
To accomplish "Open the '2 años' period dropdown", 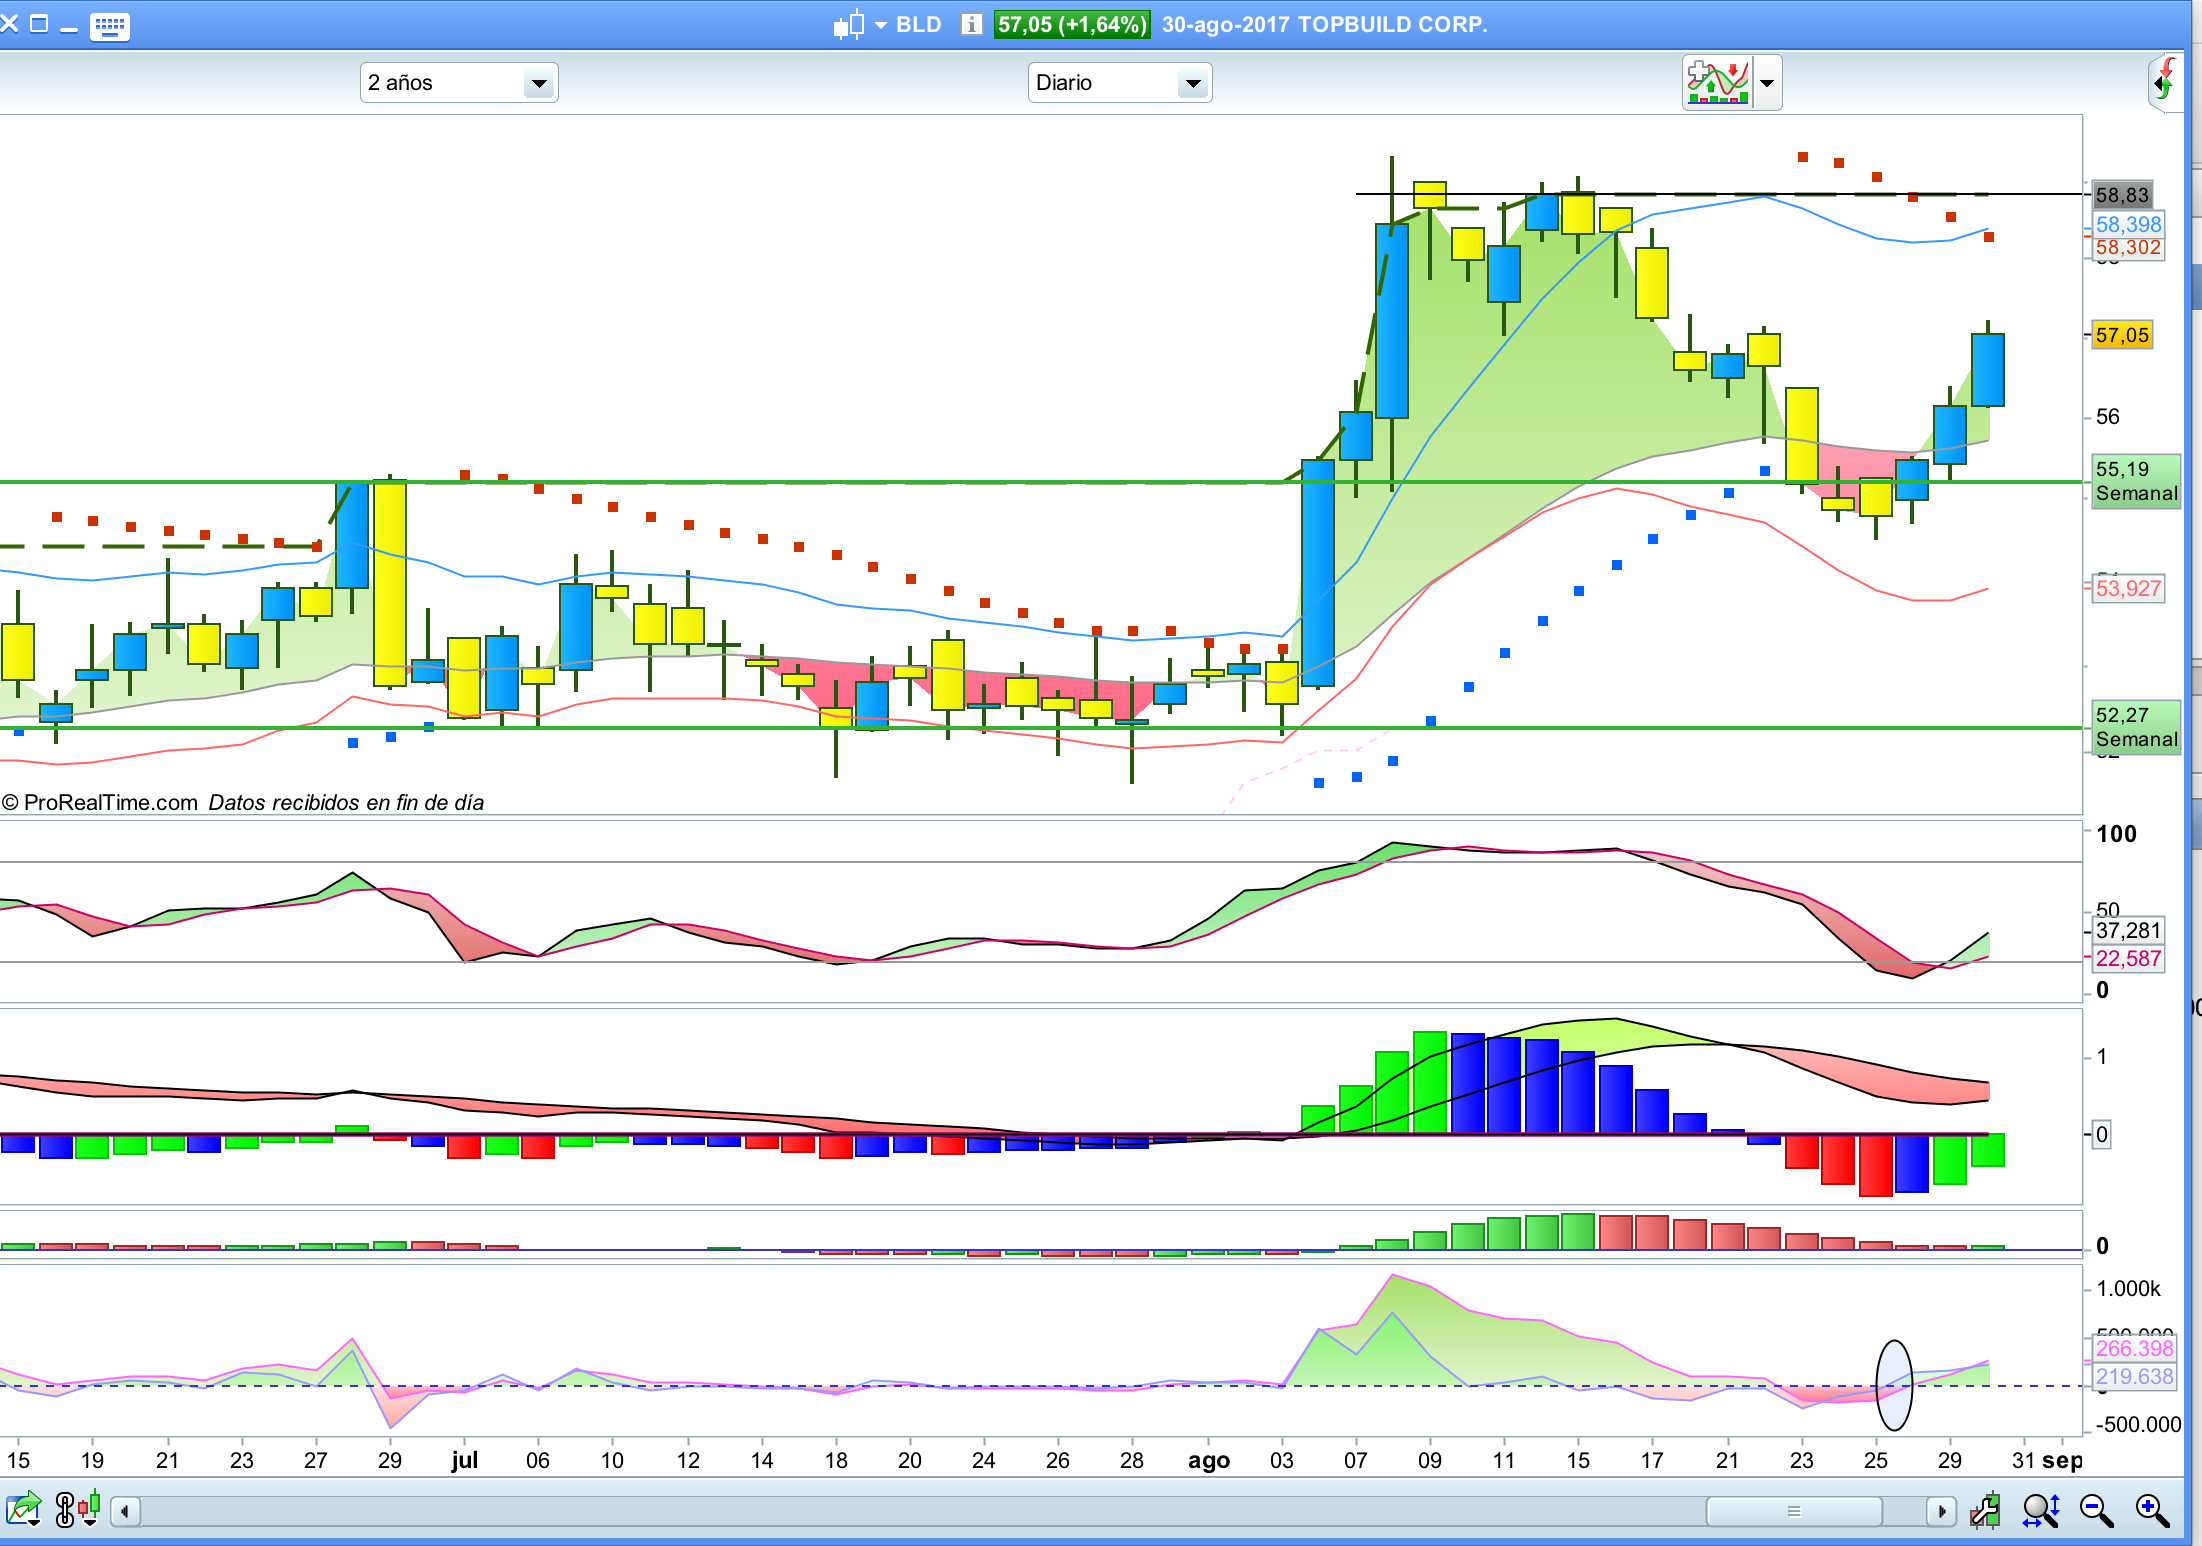I will pyautogui.click(x=458, y=83).
